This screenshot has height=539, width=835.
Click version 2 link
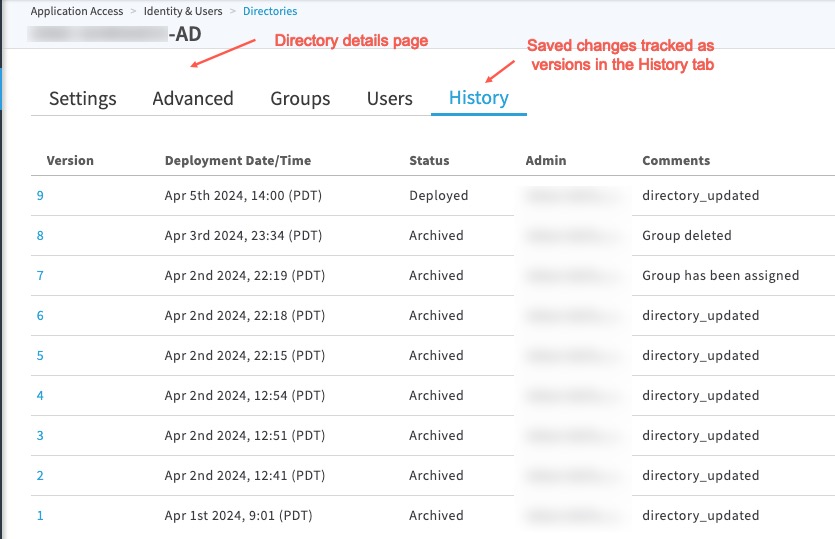pos(40,476)
